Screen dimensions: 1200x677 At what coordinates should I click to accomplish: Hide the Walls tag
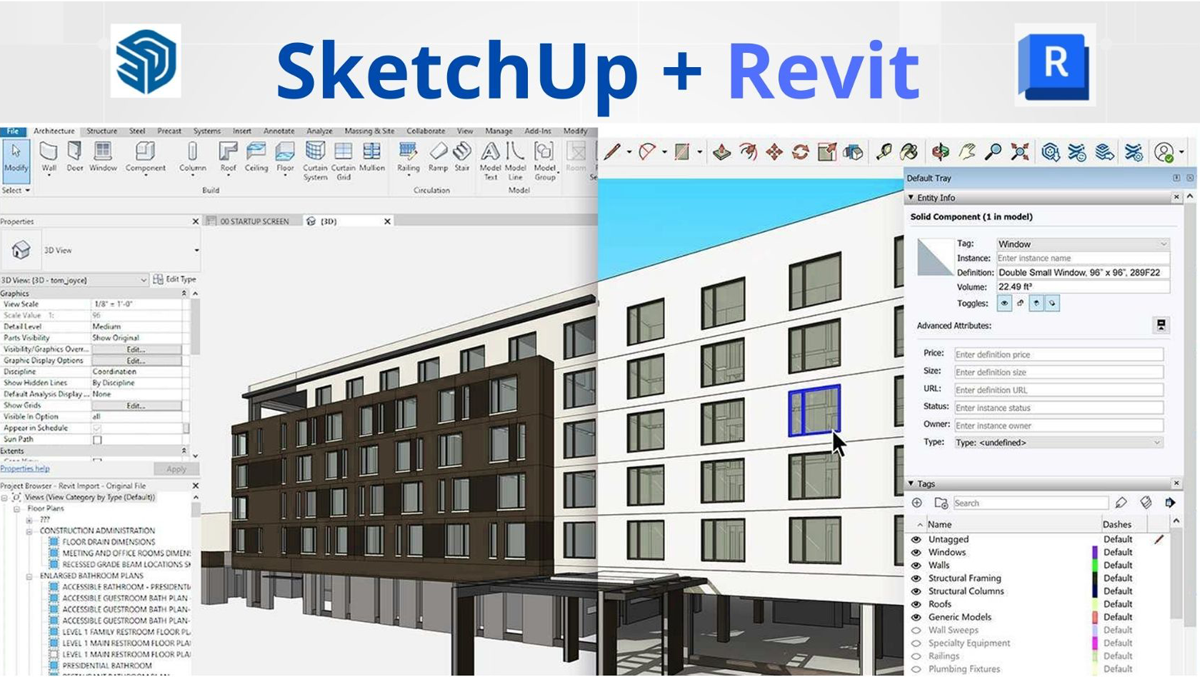[x=916, y=565]
